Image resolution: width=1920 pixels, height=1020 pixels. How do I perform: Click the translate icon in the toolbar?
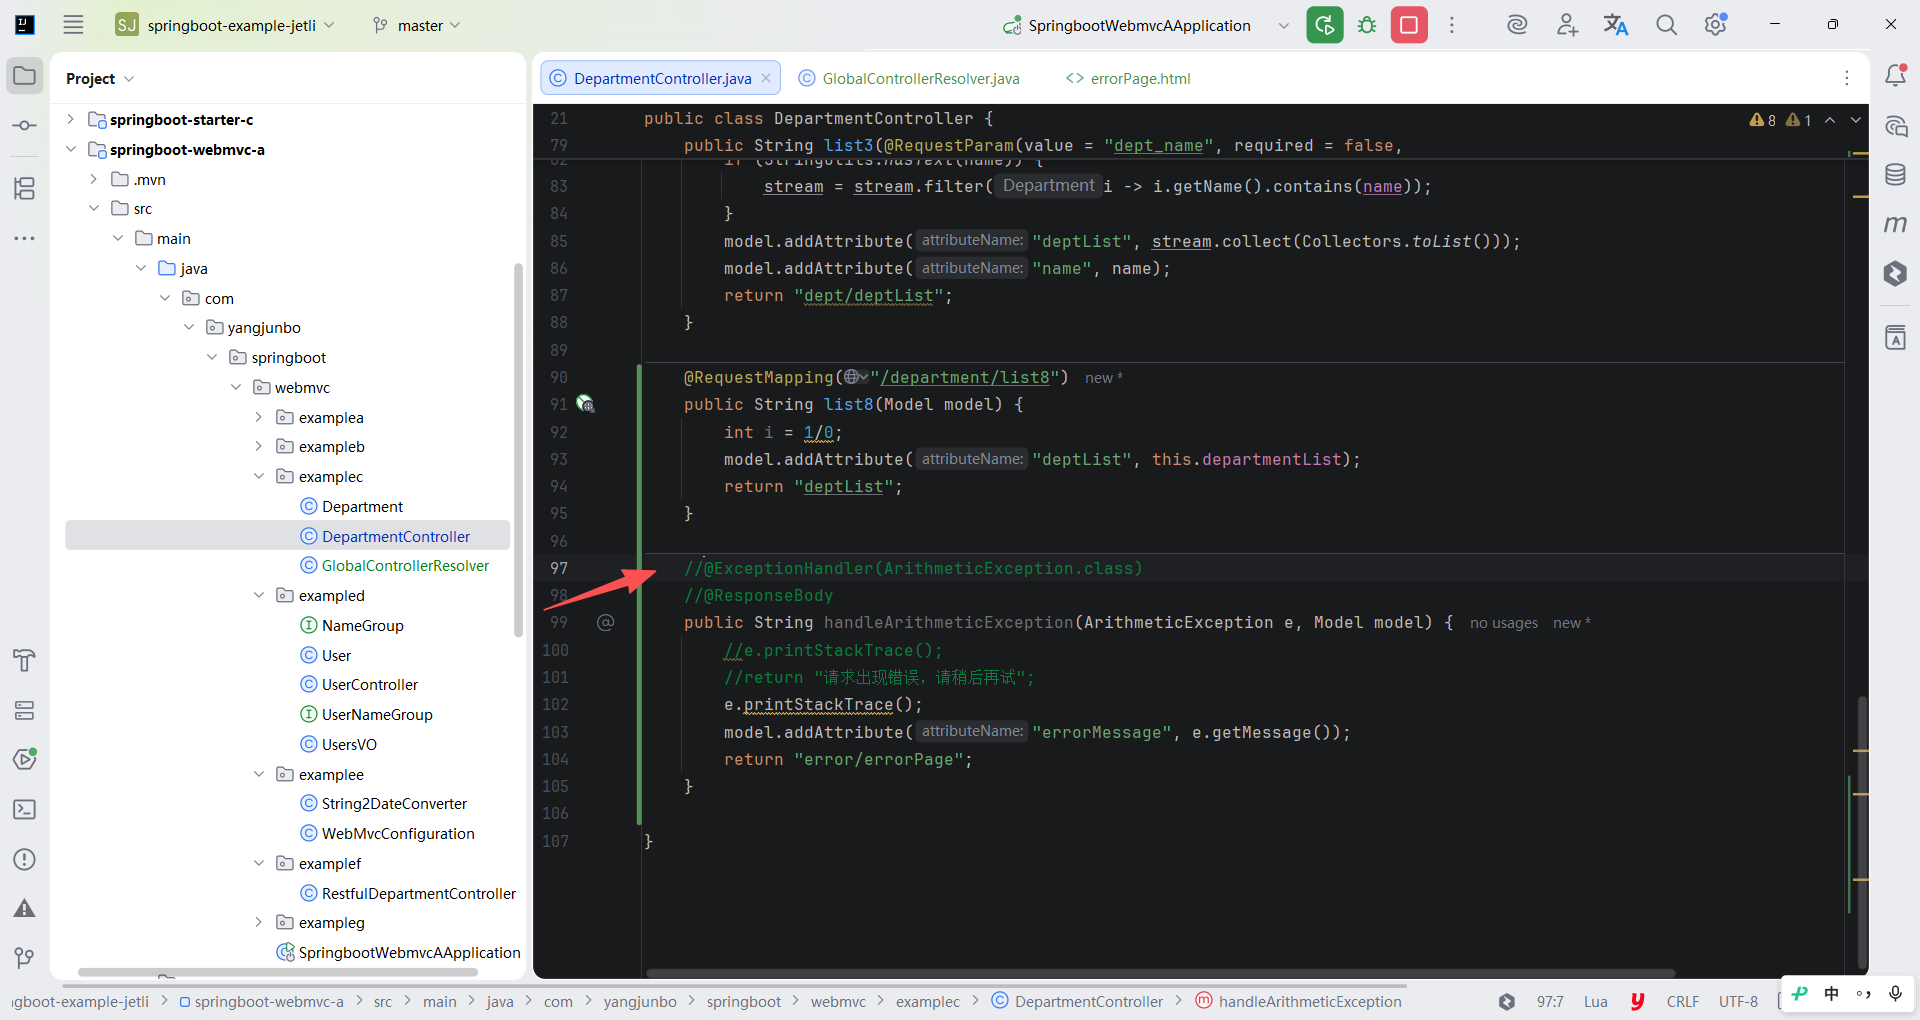pos(1616,25)
